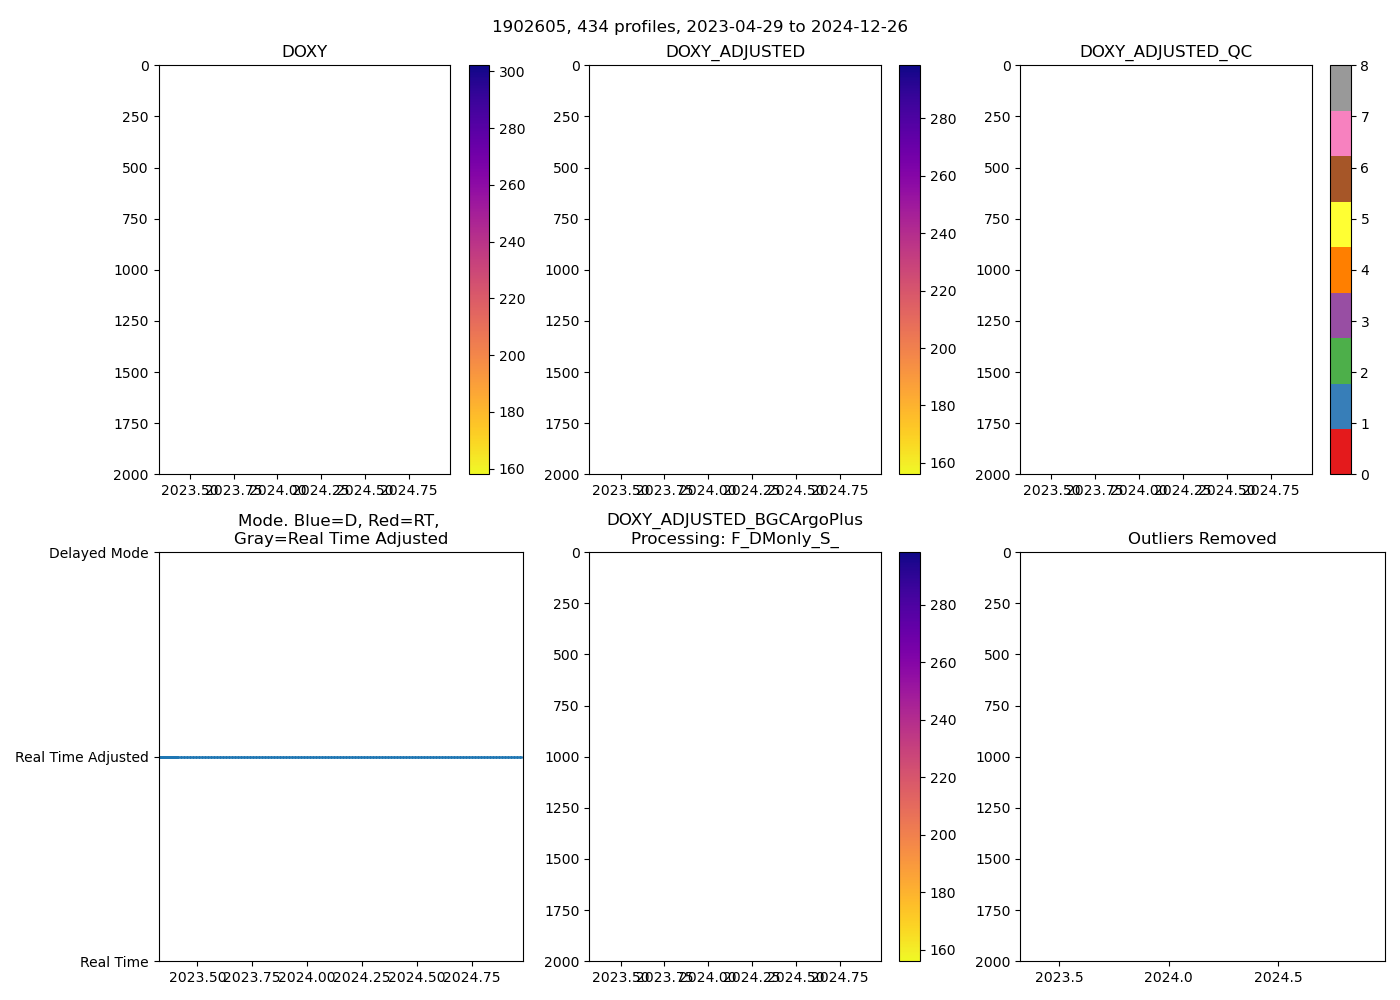Click the DOXY_ADJUSTED_QC plot title
Image resolution: width=1400 pixels, height=1000 pixels.
[x=1165, y=52]
